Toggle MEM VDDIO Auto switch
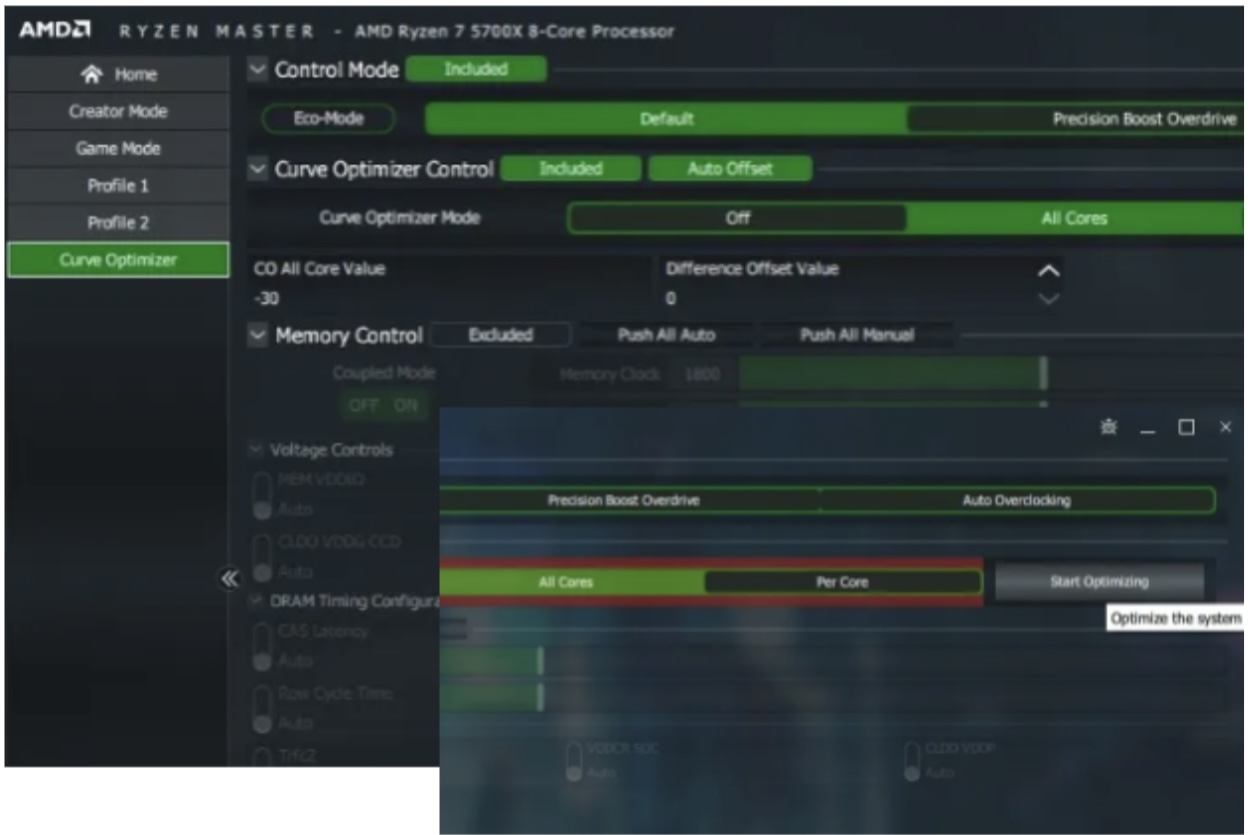This screenshot has width=1256, height=835. click(263, 496)
